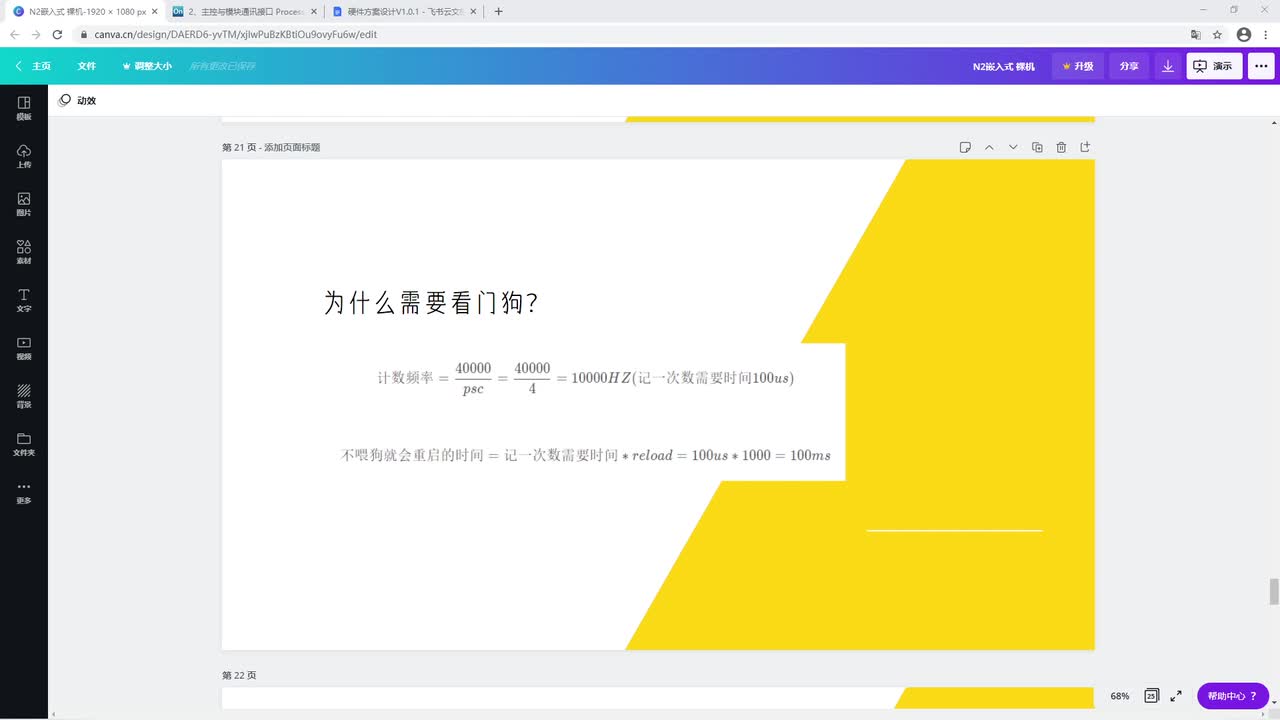
Task: Open the 视频 video panel
Action: 24,348
